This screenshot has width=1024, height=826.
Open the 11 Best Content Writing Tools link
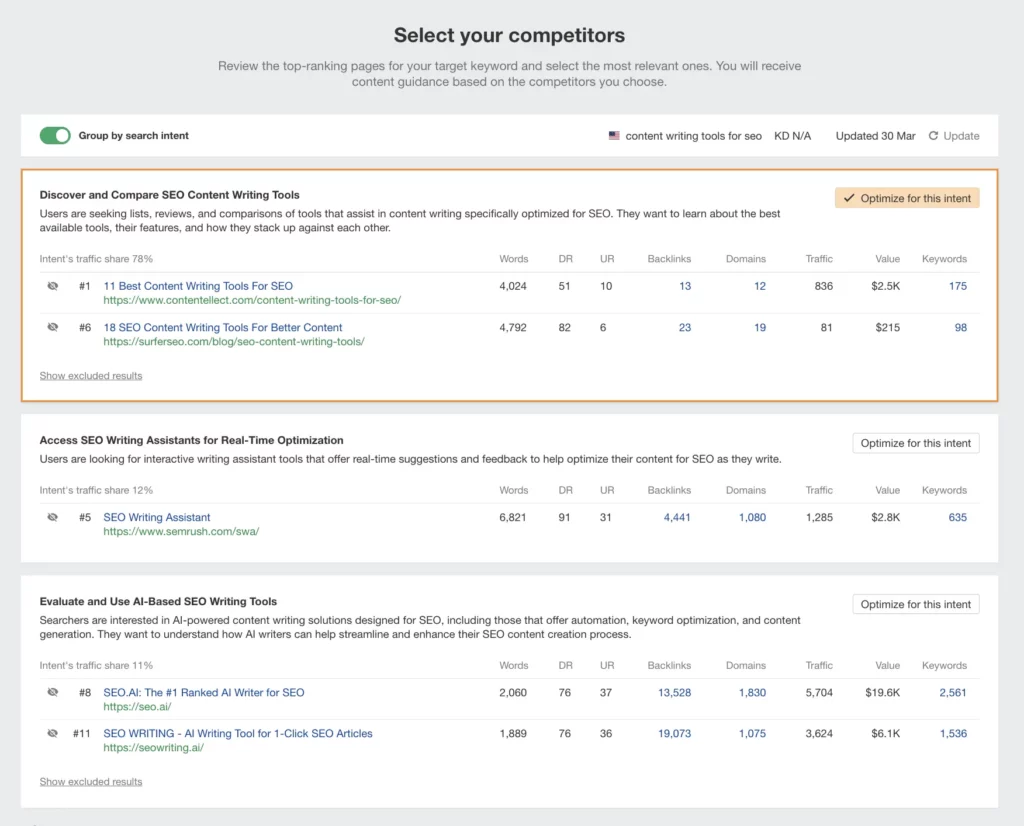pos(198,286)
